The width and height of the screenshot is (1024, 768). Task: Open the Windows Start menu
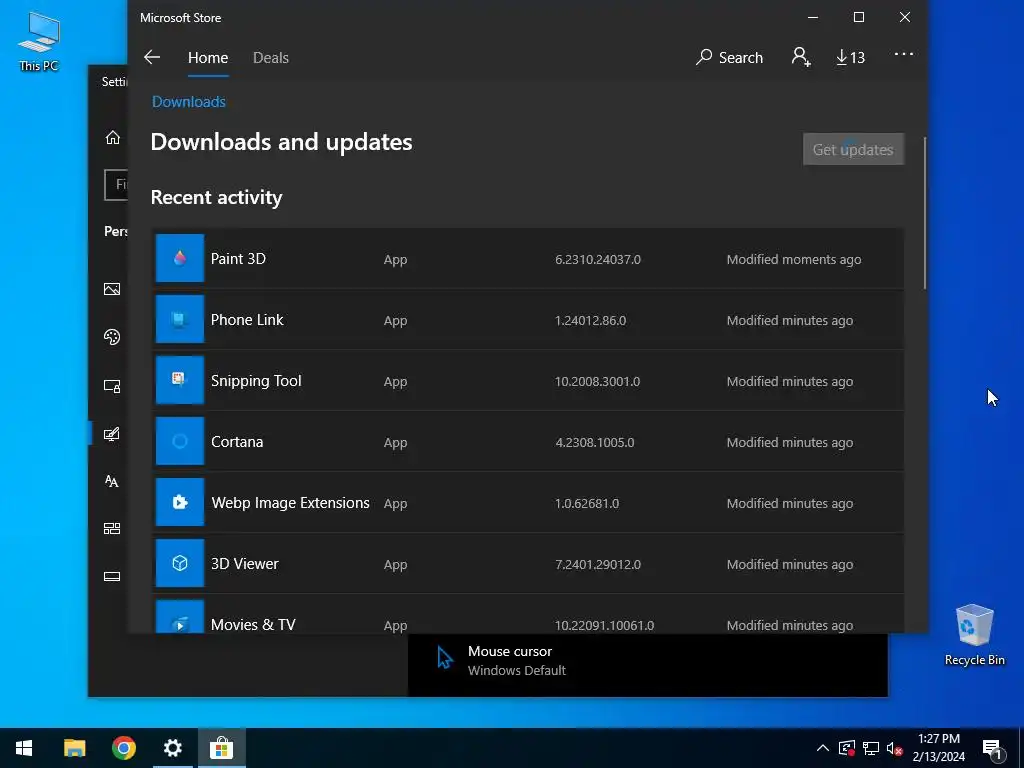(x=24, y=748)
